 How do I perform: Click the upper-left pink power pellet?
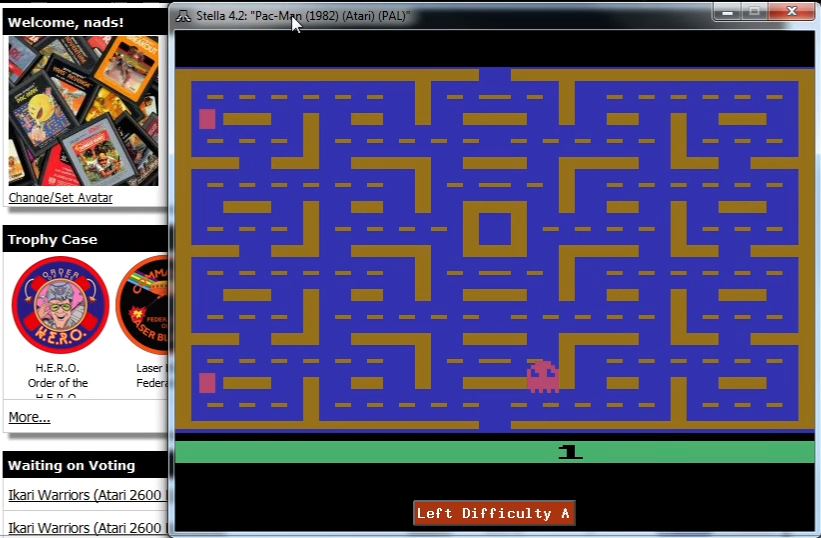pyautogui.click(x=207, y=119)
